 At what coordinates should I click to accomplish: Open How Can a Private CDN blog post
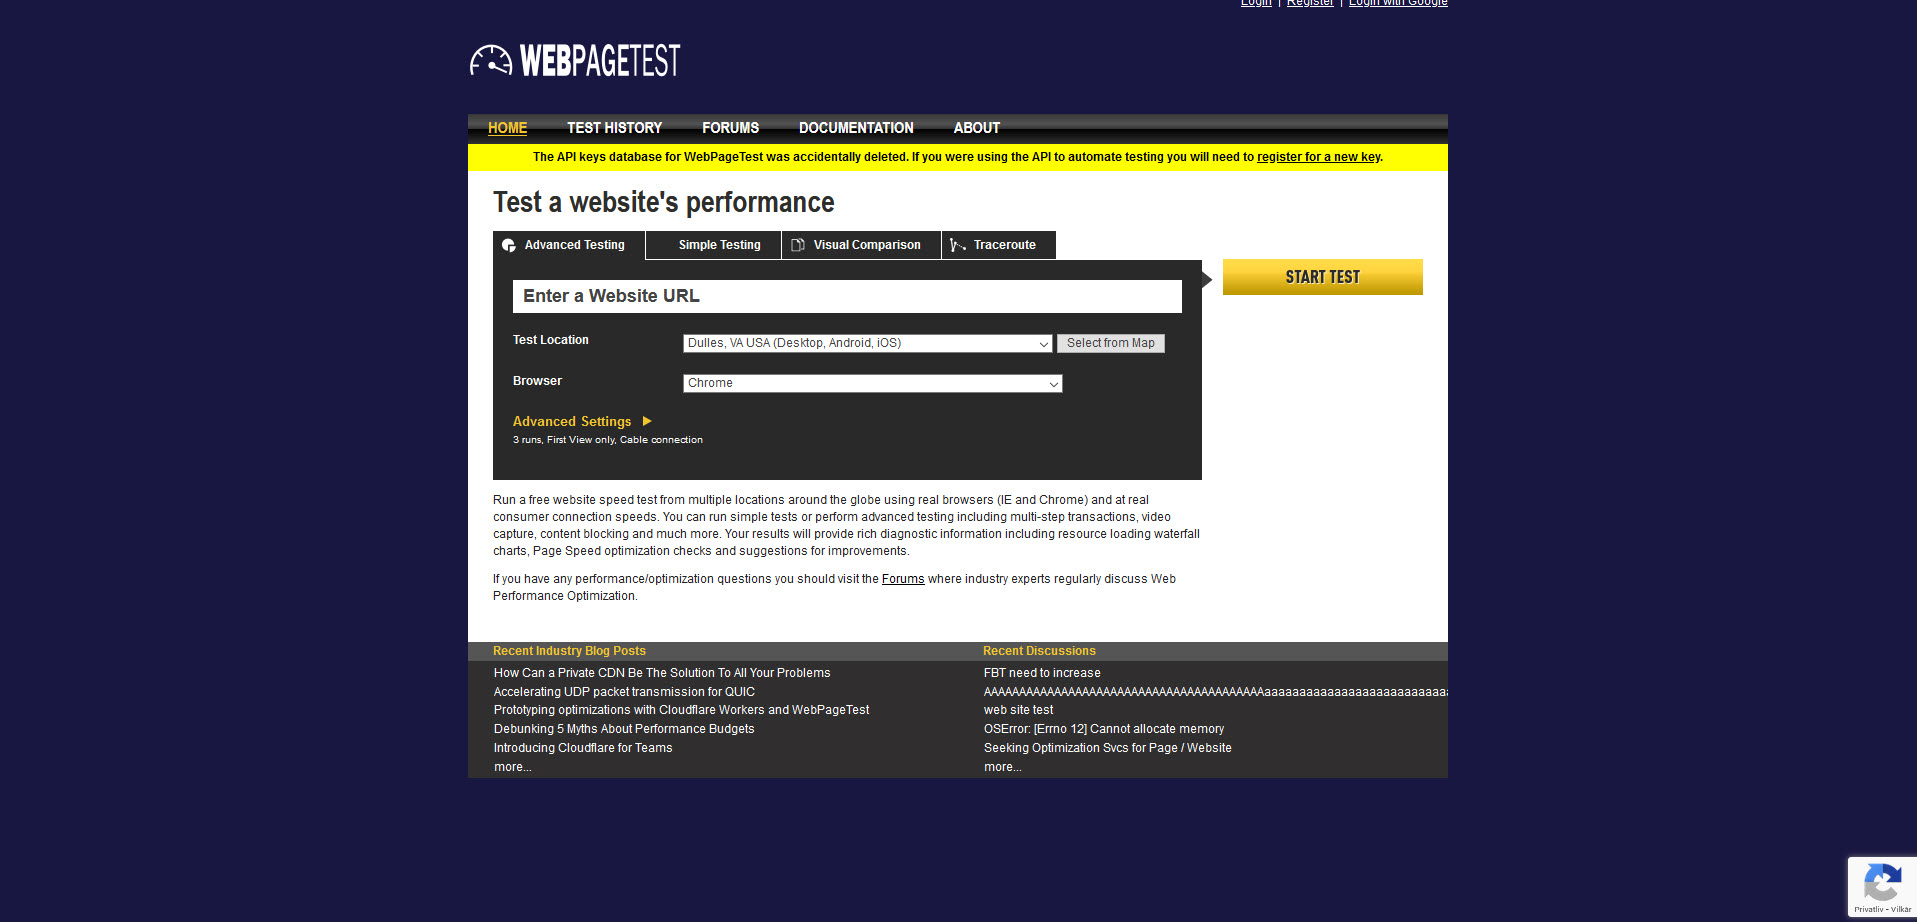662,673
